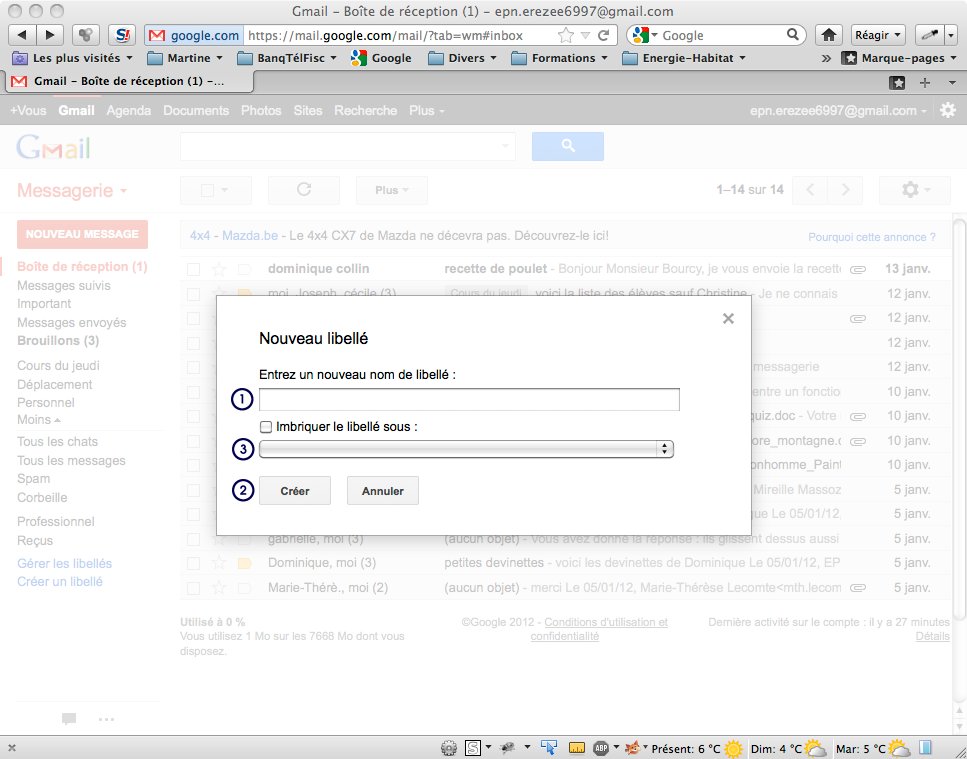Click the gear icon in the Google top bar
Screen dimensions: 967x759
(948, 110)
